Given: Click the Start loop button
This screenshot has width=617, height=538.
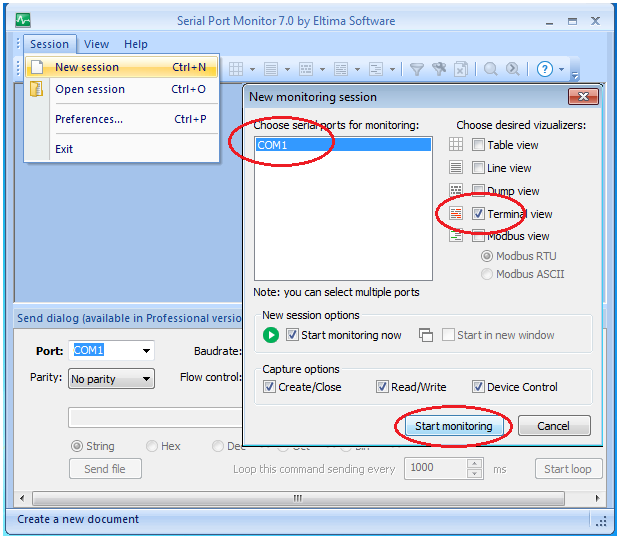Looking at the screenshot, I should [x=568, y=469].
